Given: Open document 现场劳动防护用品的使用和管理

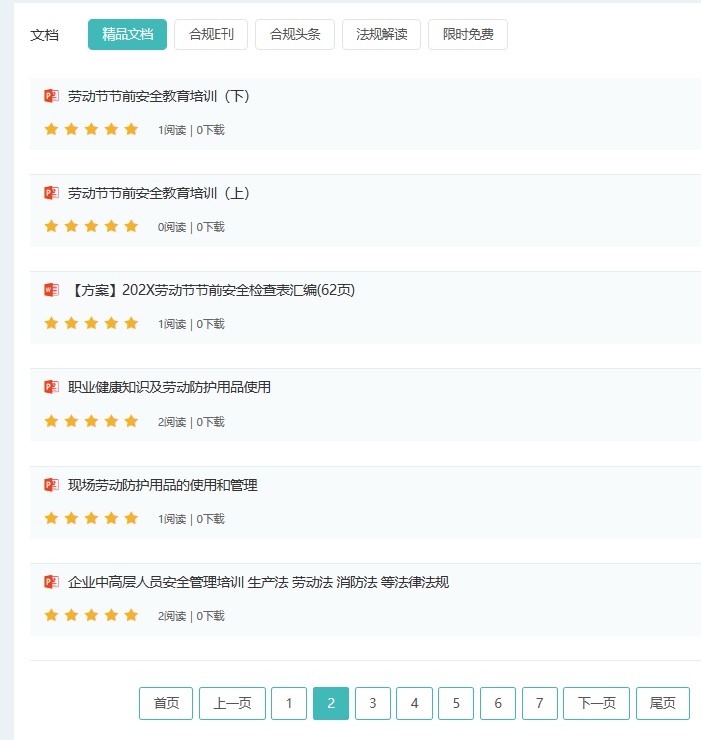Looking at the screenshot, I should pyautogui.click(x=163, y=485).
